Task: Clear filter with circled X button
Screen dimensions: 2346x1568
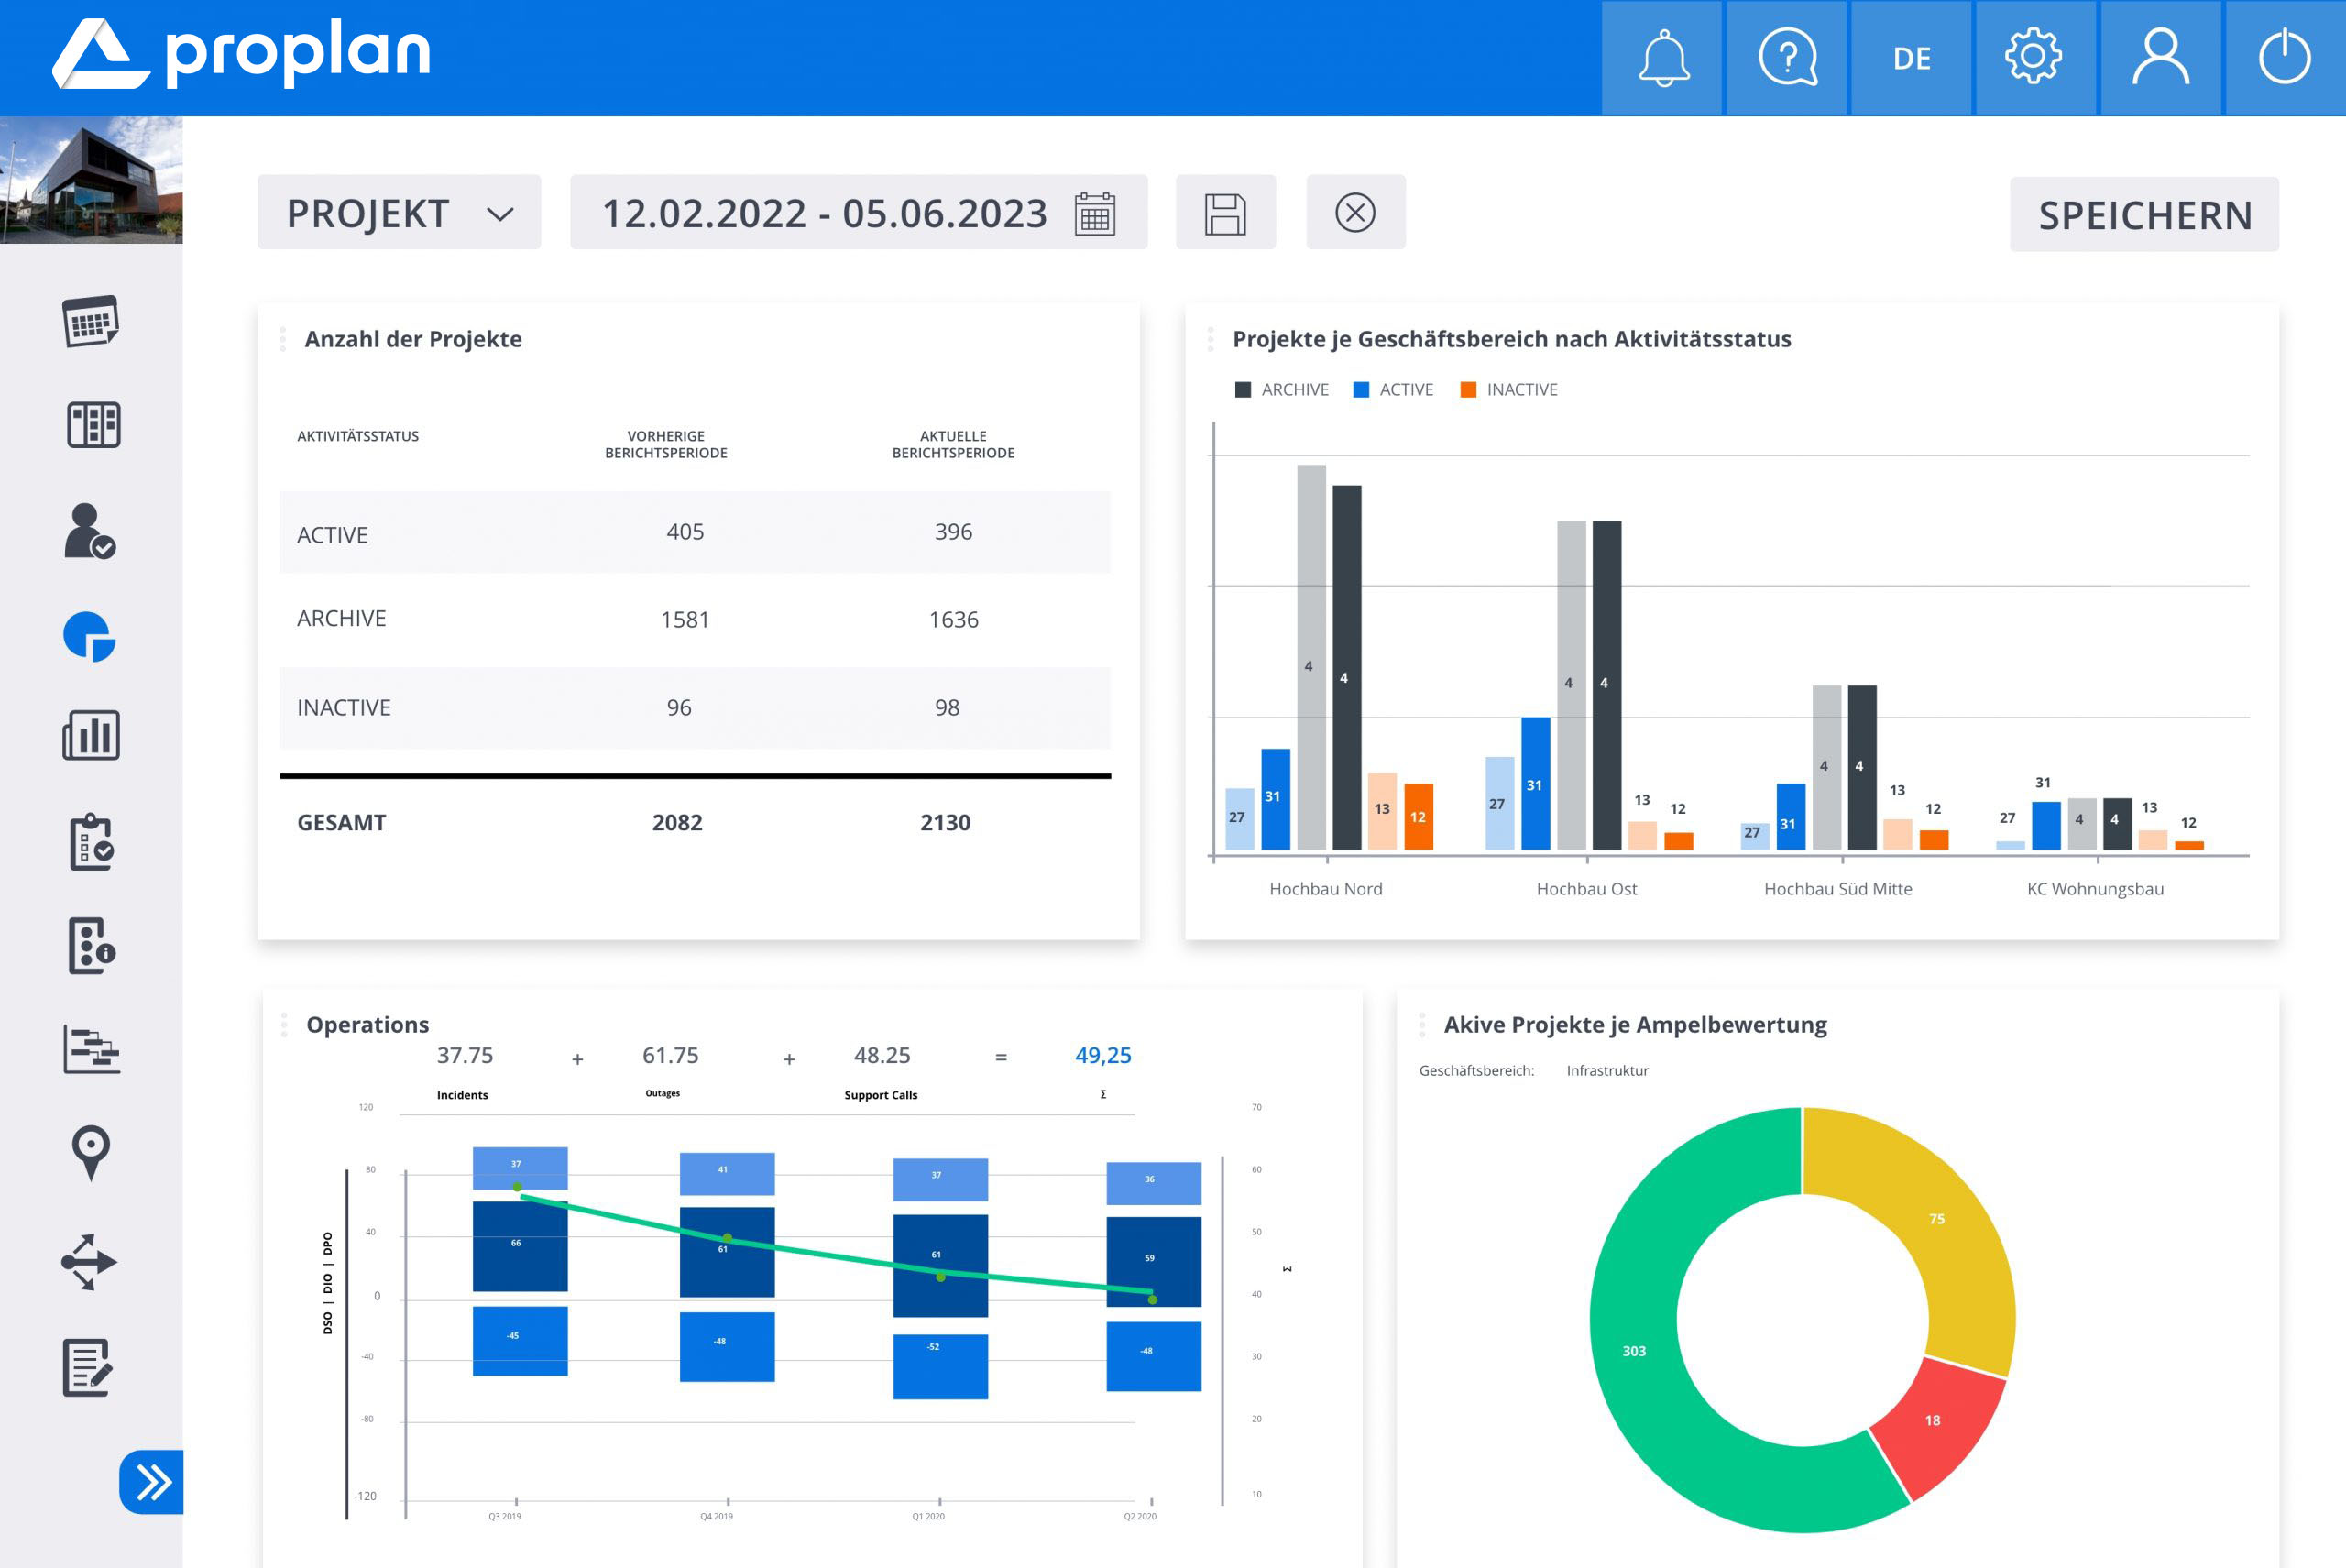Action: pos(1355,213)
